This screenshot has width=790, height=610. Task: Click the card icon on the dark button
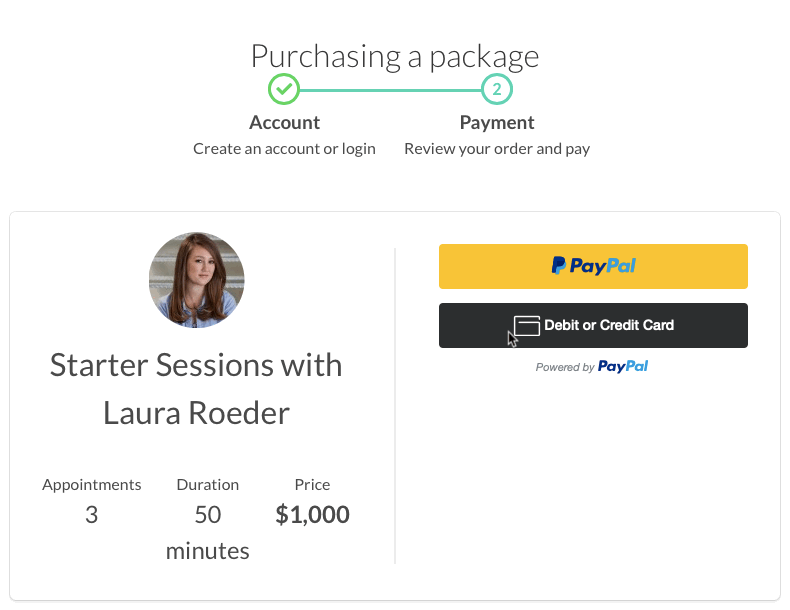click(x=527, y=326)
